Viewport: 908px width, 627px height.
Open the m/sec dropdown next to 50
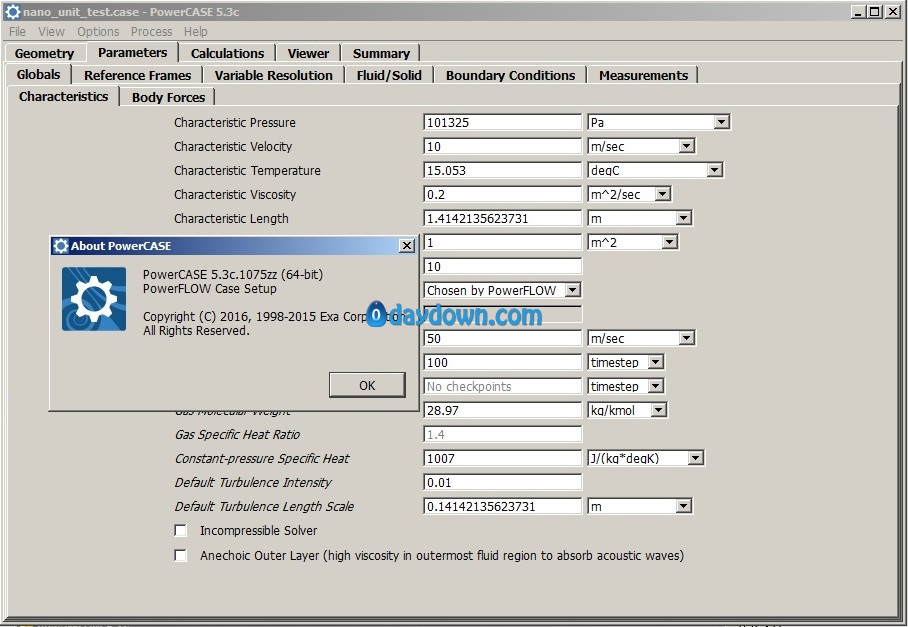click(x=686, y=338)
